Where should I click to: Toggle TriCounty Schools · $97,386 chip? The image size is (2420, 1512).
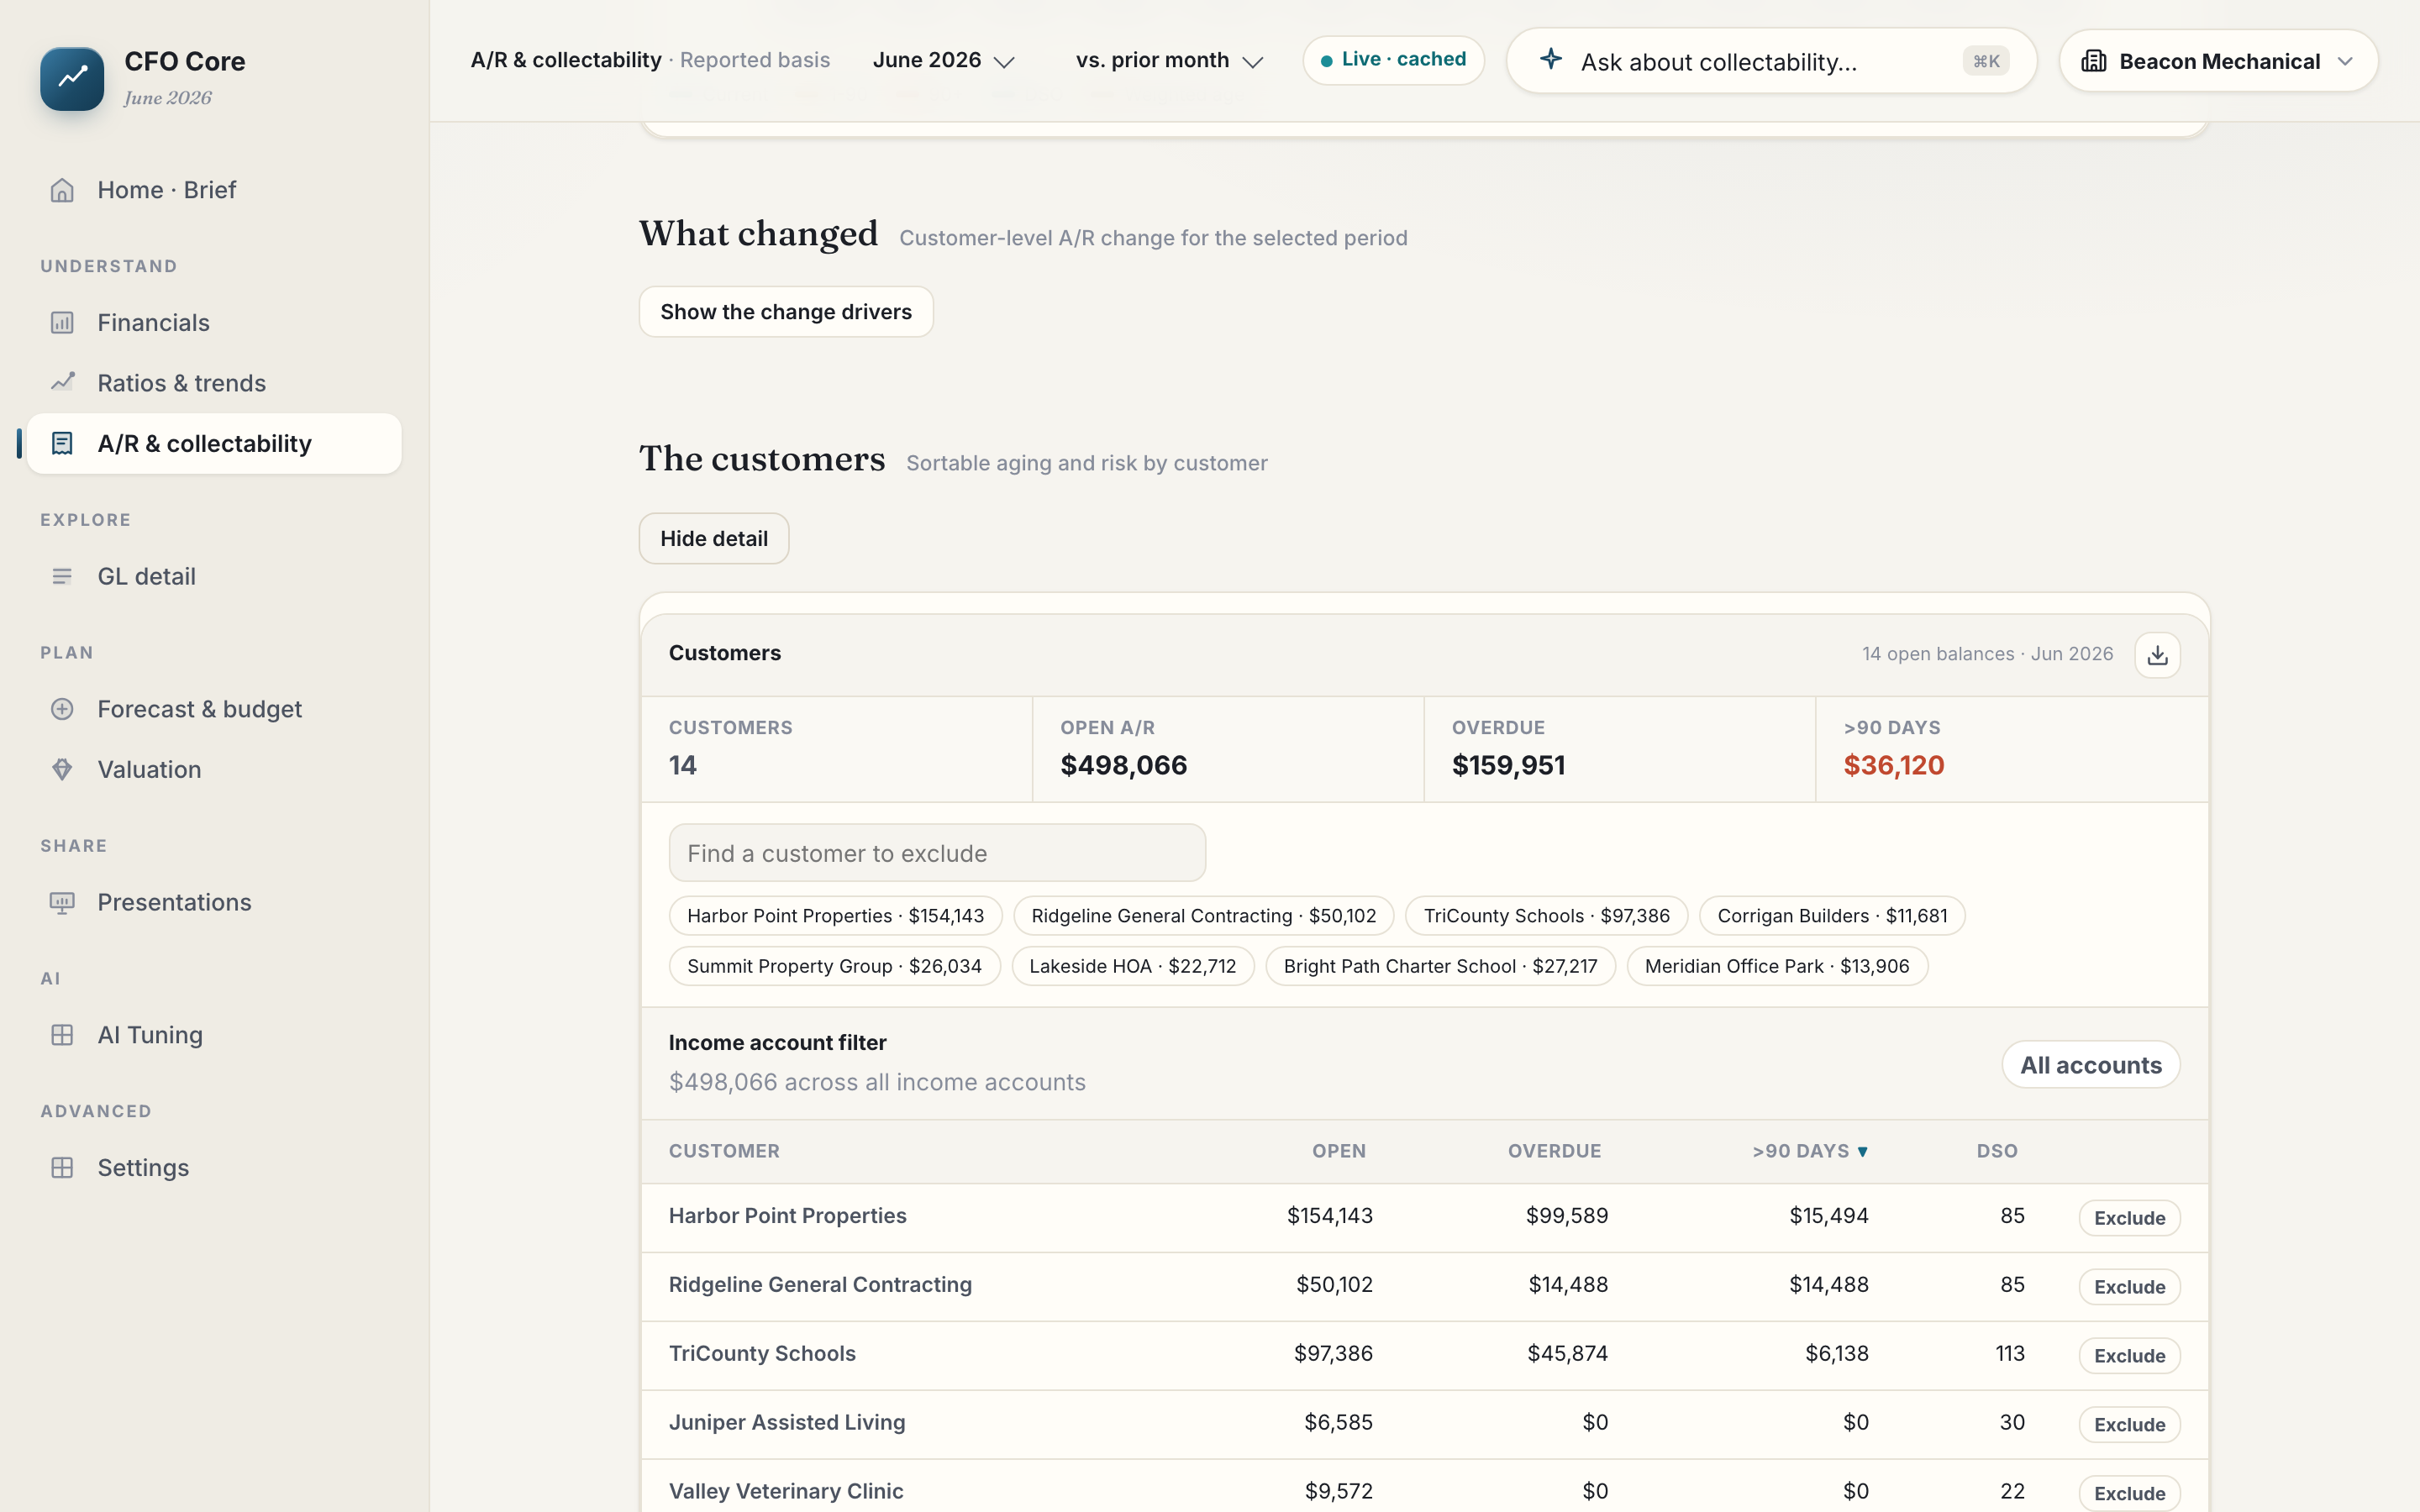coord(1546,916)
